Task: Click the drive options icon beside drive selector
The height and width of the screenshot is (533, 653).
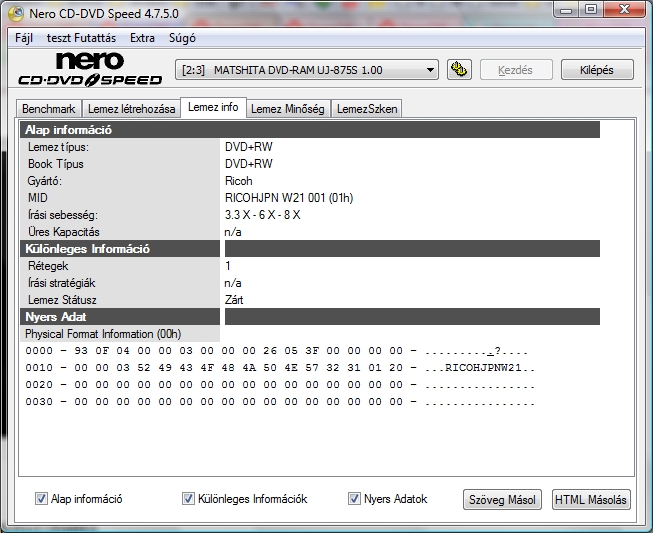Action: click(x=459, y=70)
